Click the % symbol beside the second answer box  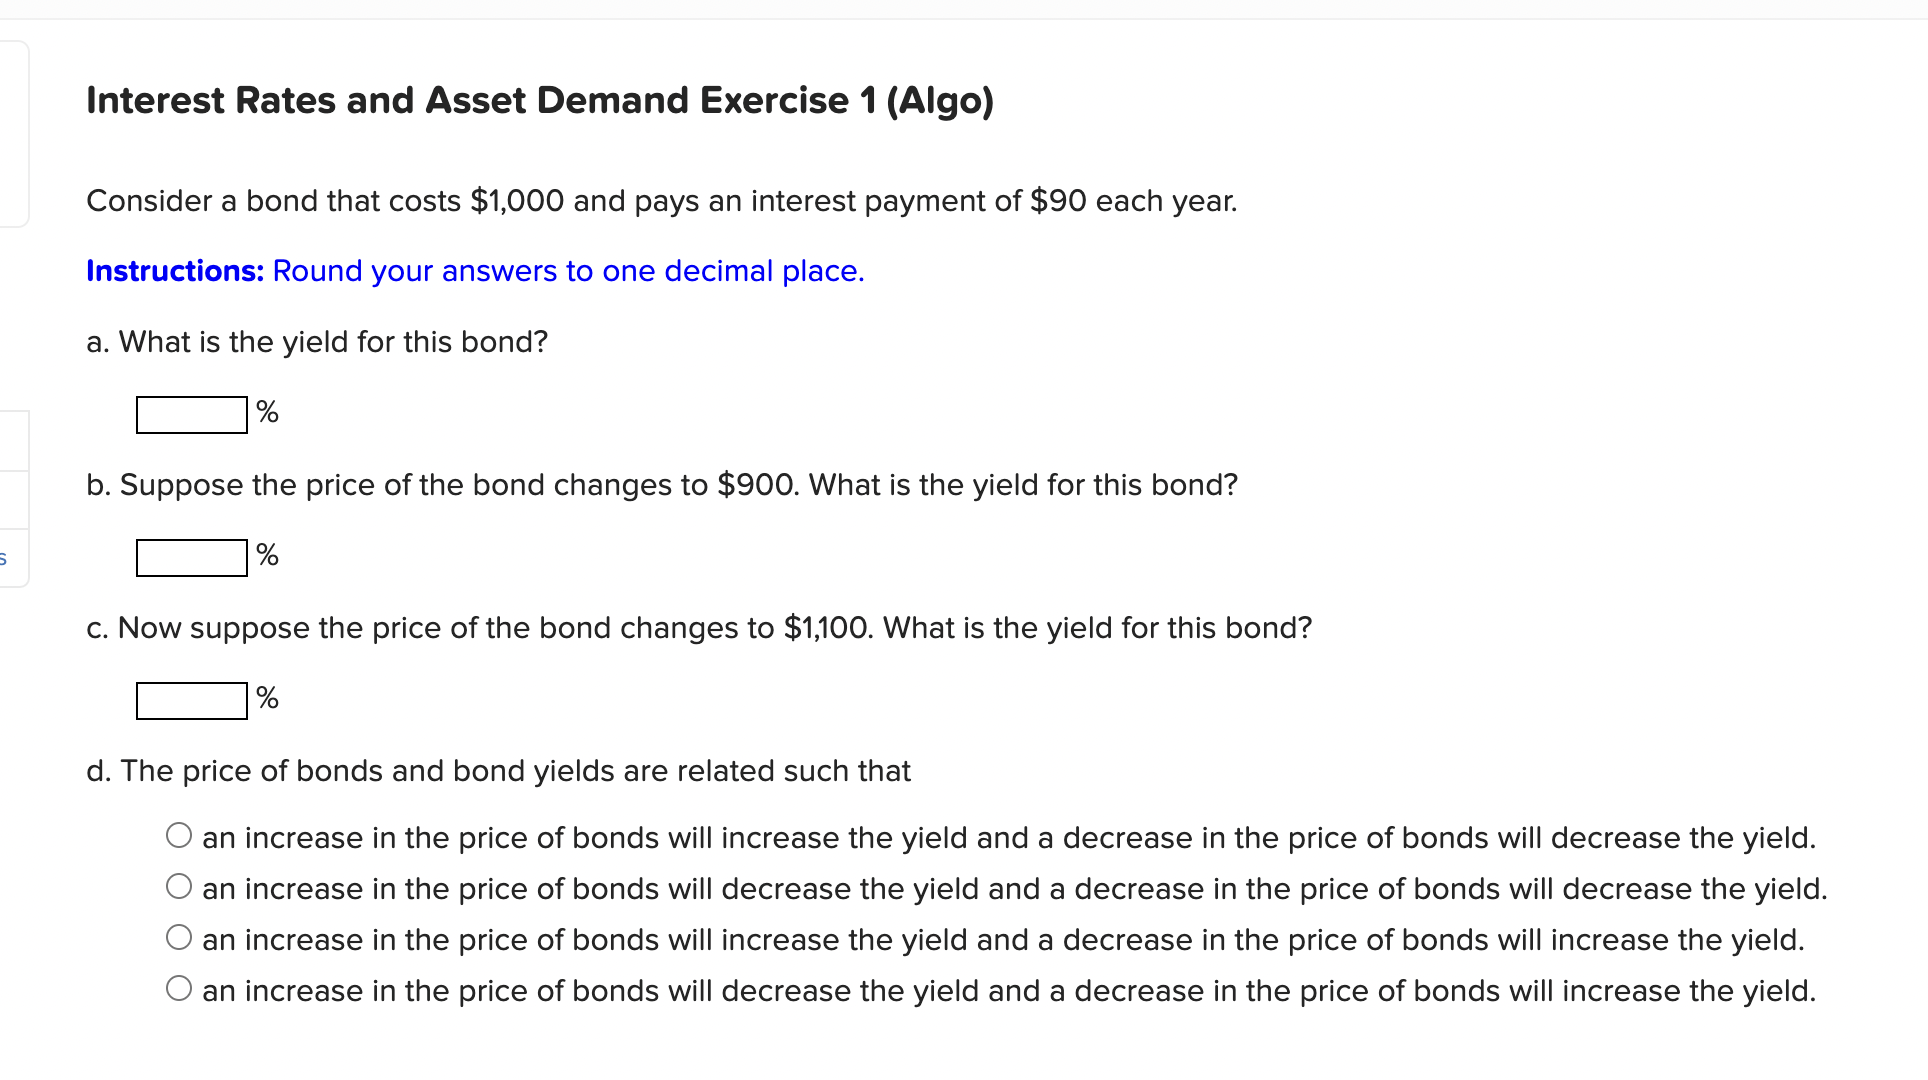(267, 555)
